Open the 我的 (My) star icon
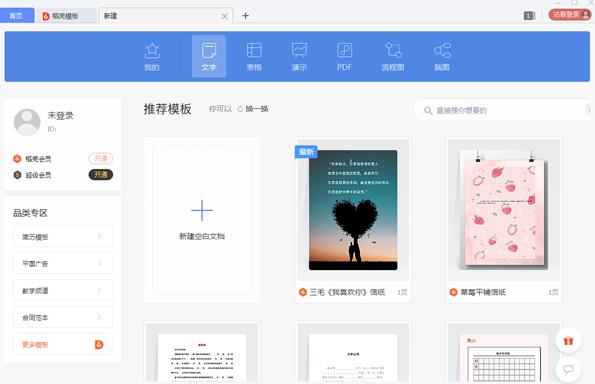The height and width of the screenshot is (384, 595). click(152, 57)
